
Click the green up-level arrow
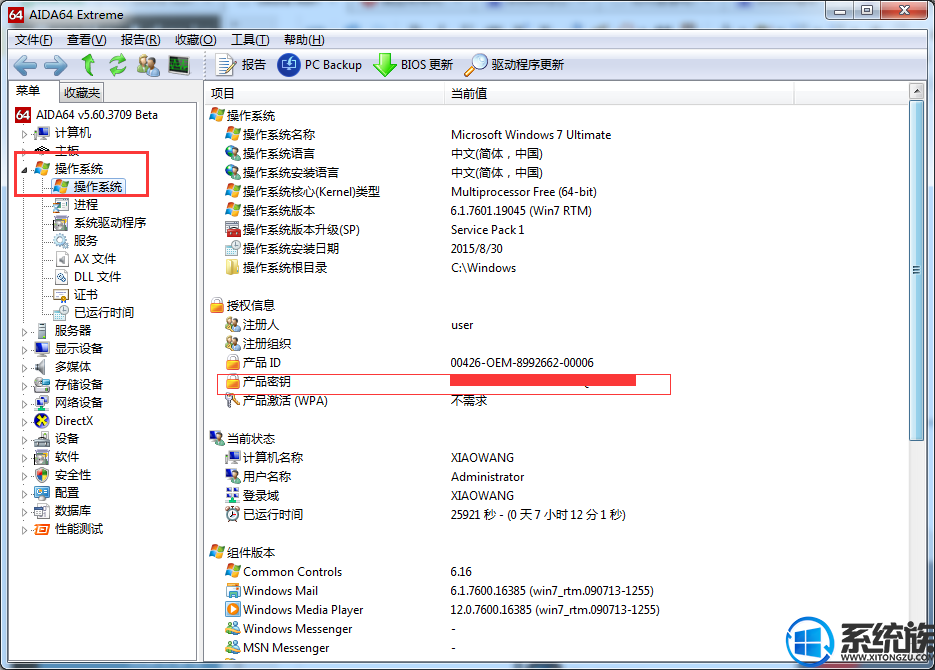(x=88, y=64)
